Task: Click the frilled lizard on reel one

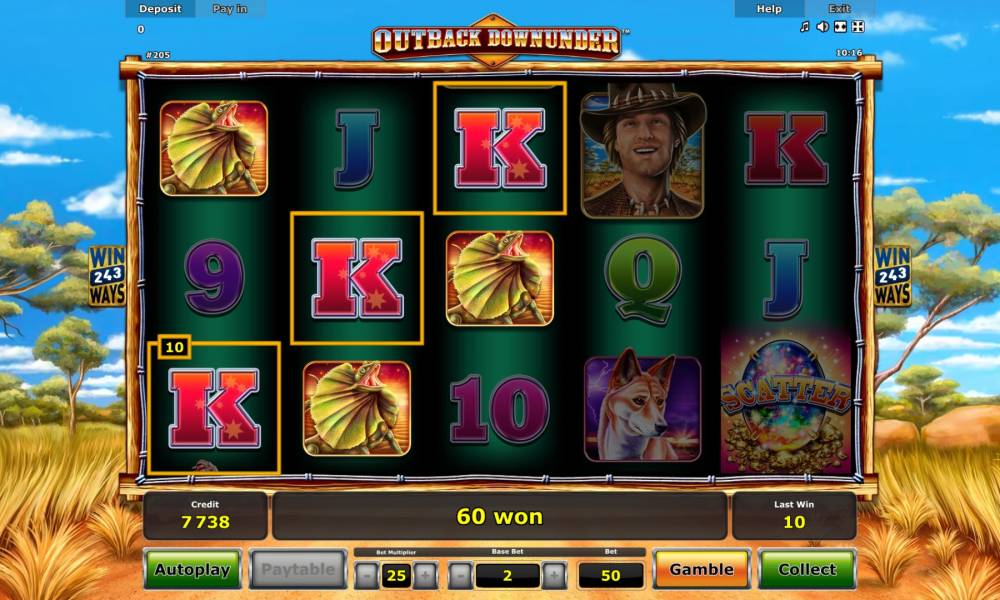Action: click(214, 148)
